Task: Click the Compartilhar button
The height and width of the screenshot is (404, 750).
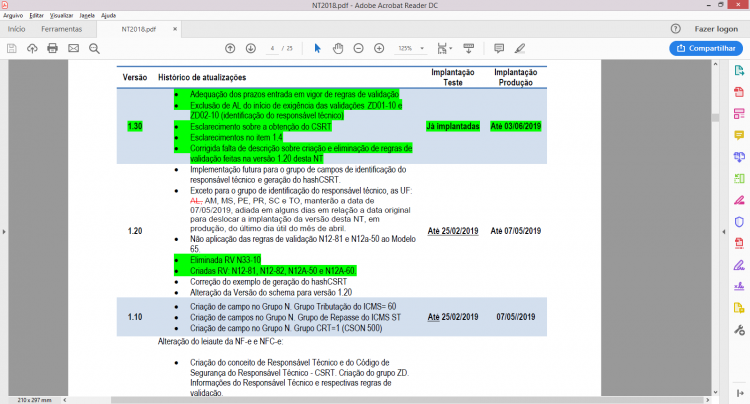Action: coord(706,48)
